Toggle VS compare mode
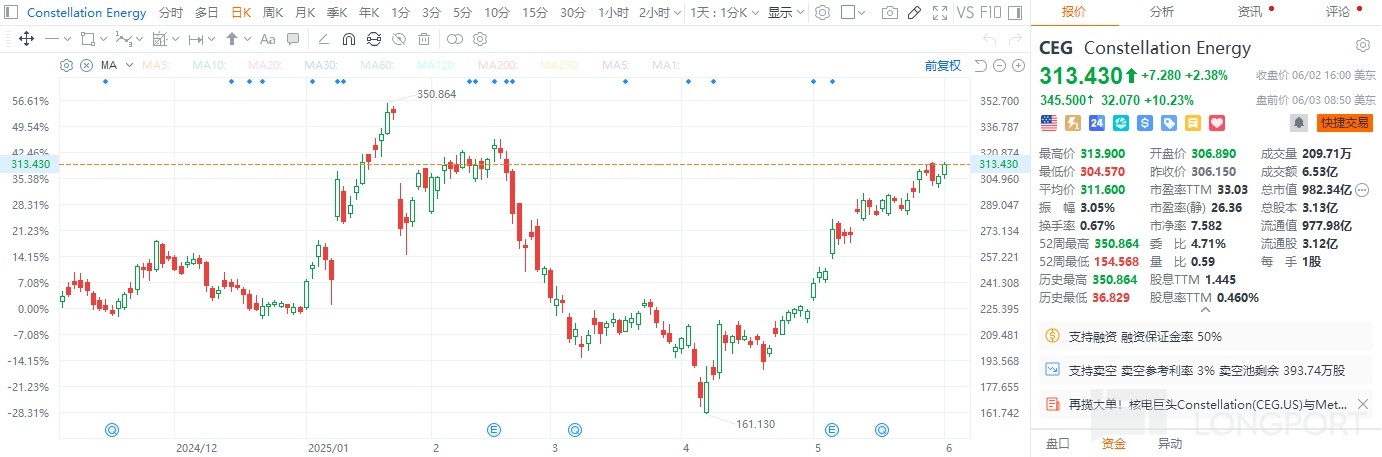The image size is (1382, 457). click(965, 13)
